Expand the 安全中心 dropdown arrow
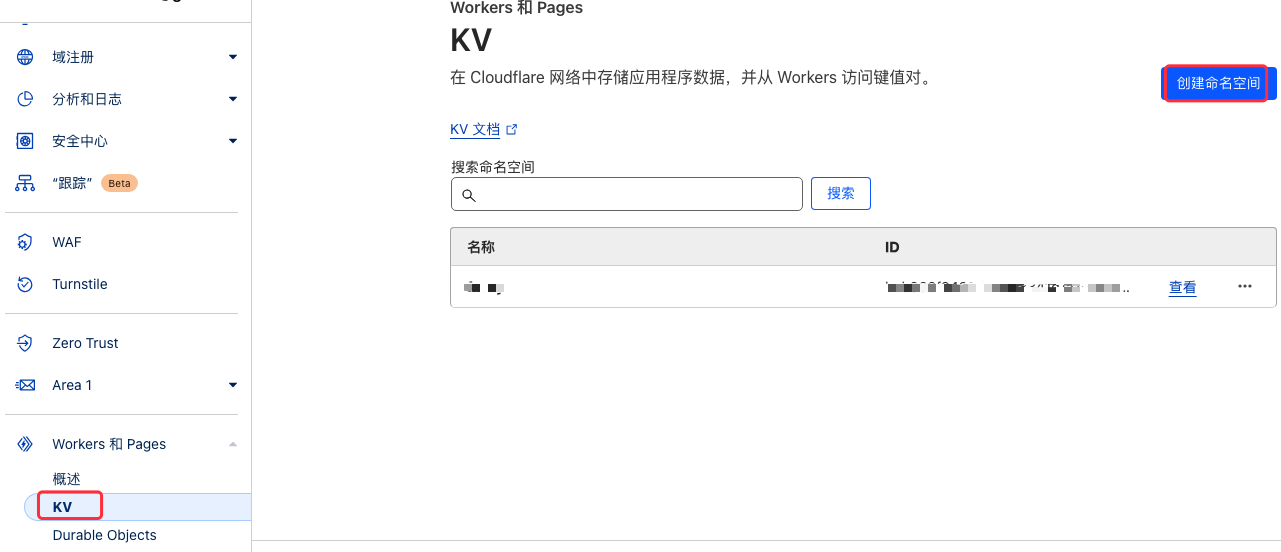This screenshot has width=1281, height=552. coord(233,141)
